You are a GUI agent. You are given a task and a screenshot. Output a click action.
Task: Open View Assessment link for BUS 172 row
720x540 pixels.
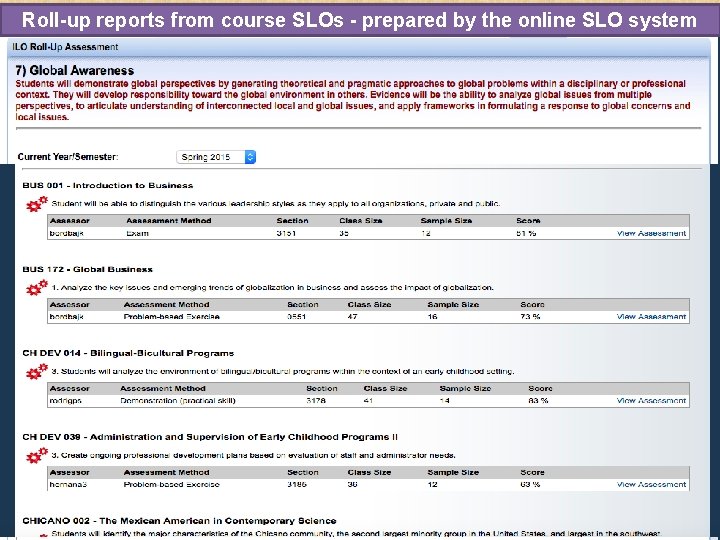(x=651, y=317)
